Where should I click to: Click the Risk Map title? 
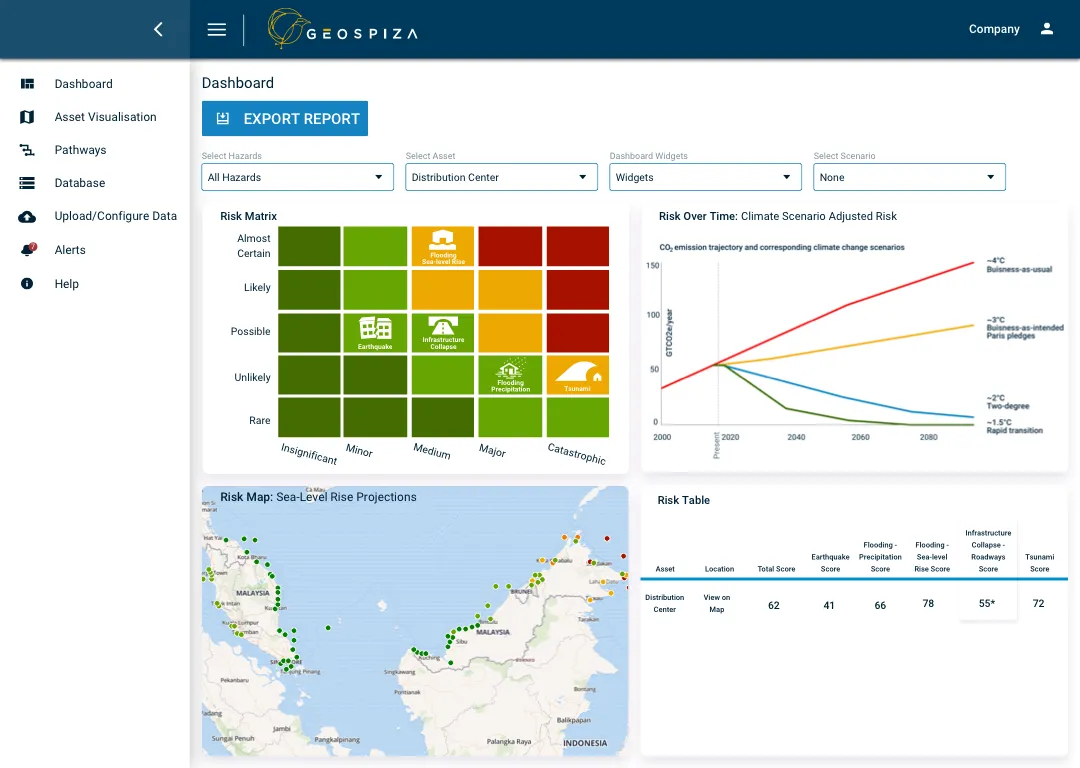[318, 497]
